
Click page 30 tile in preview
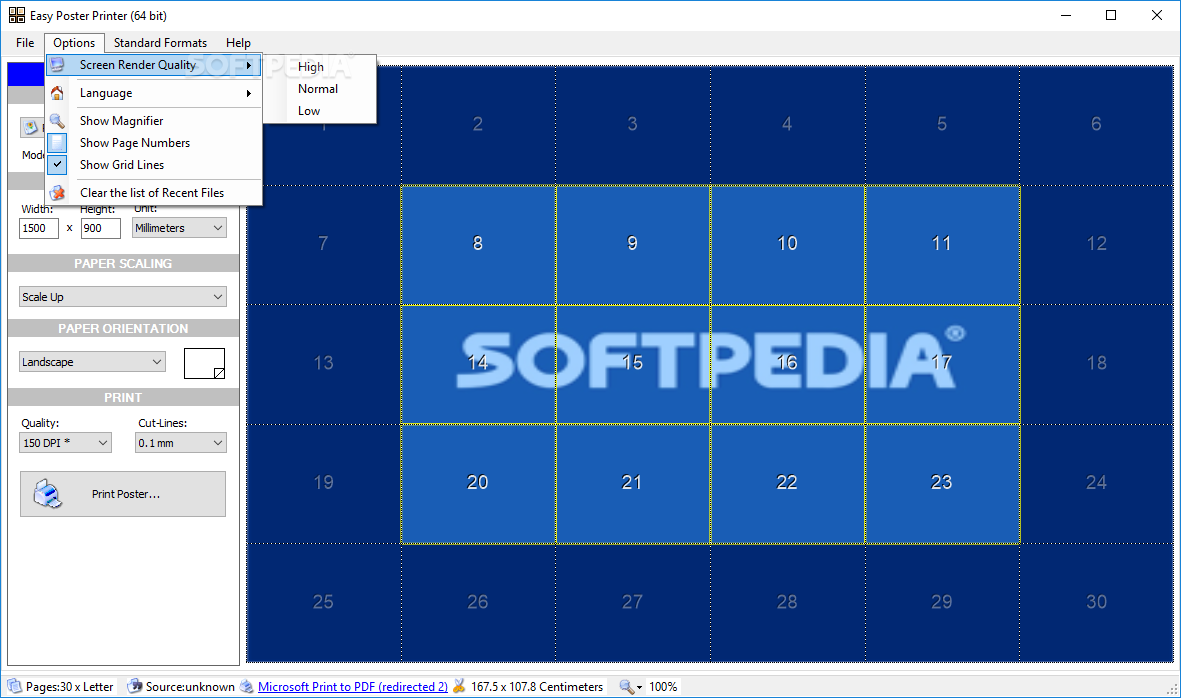pyautogui.click(x=1097, y=602)
